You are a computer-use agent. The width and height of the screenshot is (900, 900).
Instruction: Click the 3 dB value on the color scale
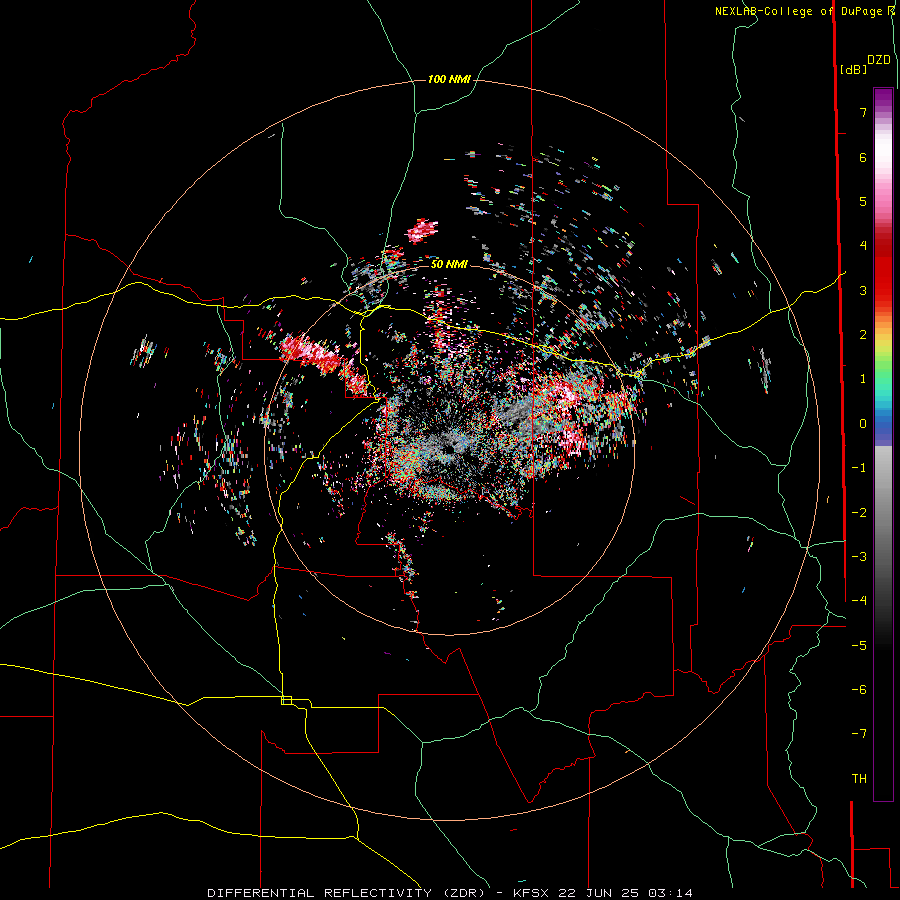tap(863, 290)
